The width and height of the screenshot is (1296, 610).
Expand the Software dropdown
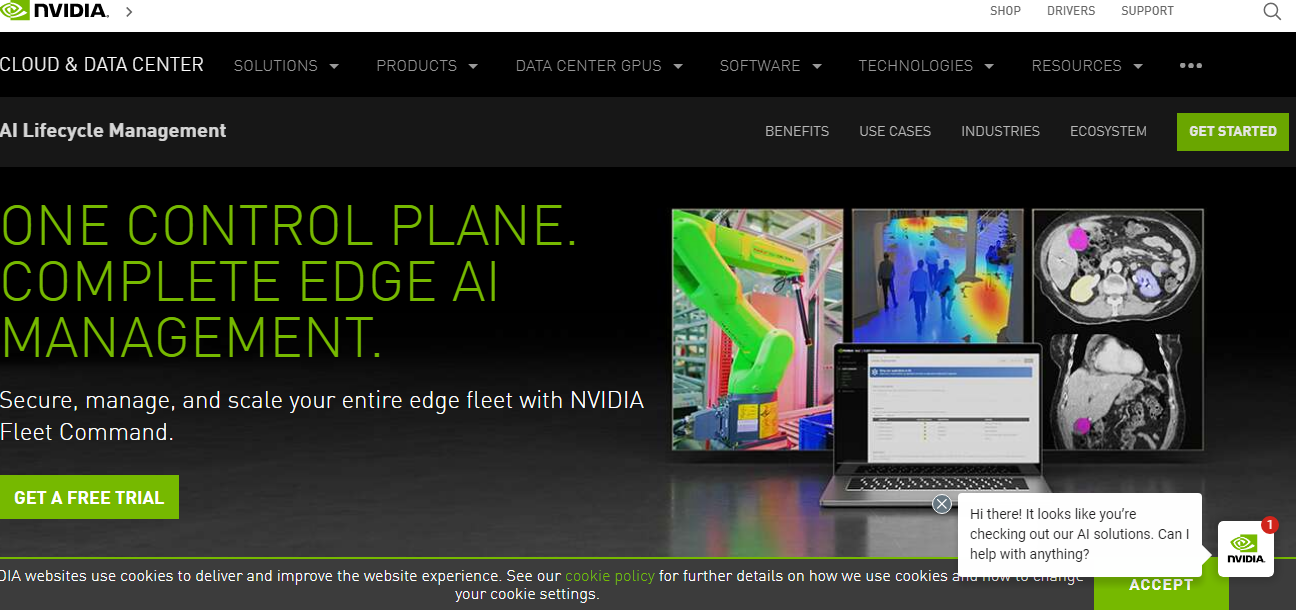771,65
